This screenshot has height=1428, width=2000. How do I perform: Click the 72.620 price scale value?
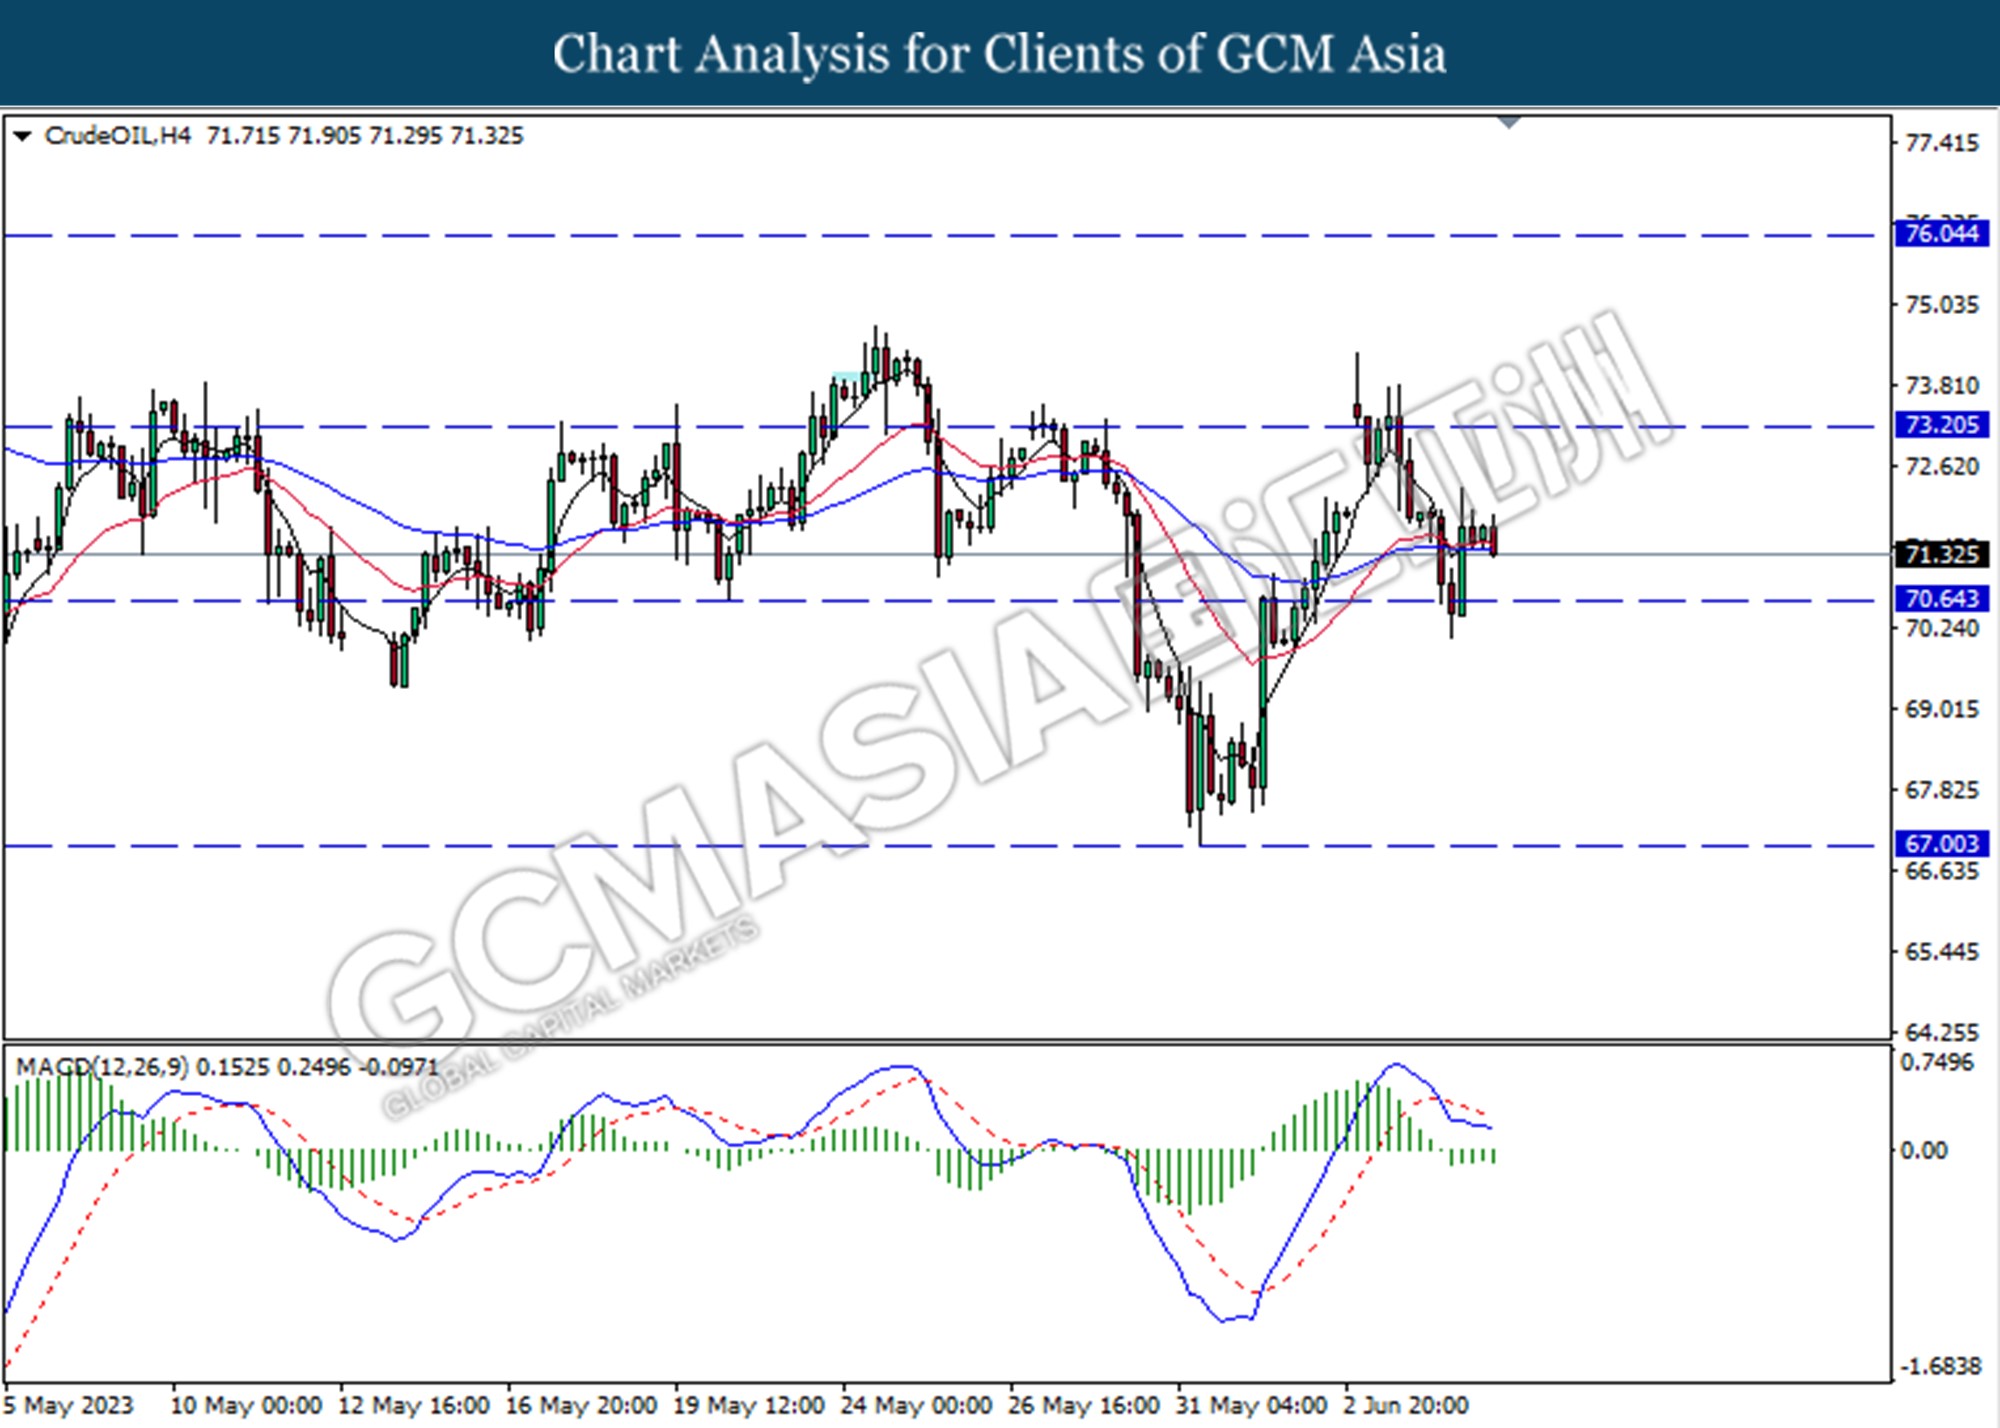pyautogui.click(x=1942, y=467)
